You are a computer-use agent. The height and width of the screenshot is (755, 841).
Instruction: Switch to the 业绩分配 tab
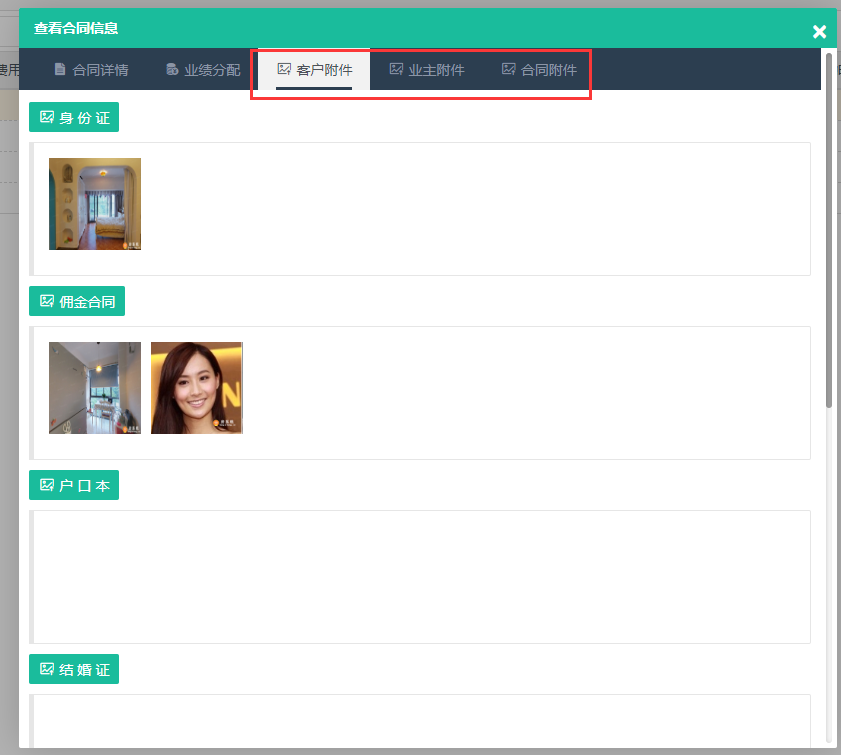coord(203,70)
